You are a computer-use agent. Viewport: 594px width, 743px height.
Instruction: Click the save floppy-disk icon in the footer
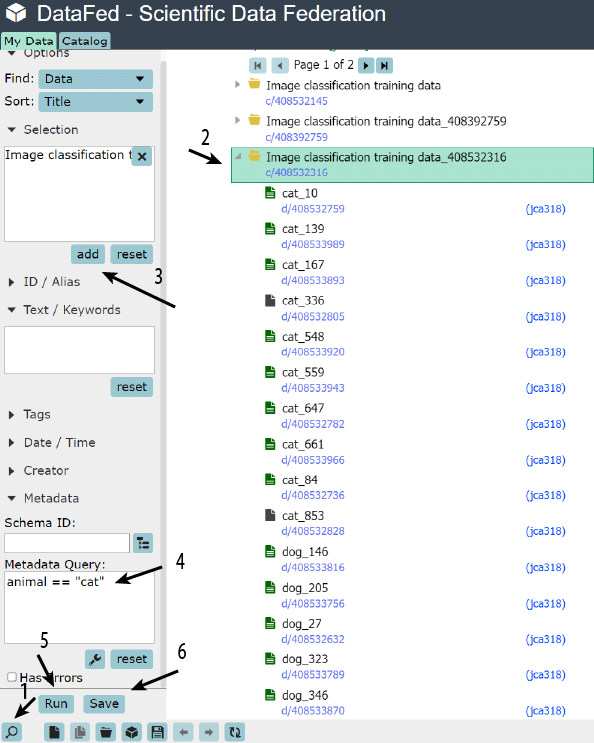coord(157,732)
